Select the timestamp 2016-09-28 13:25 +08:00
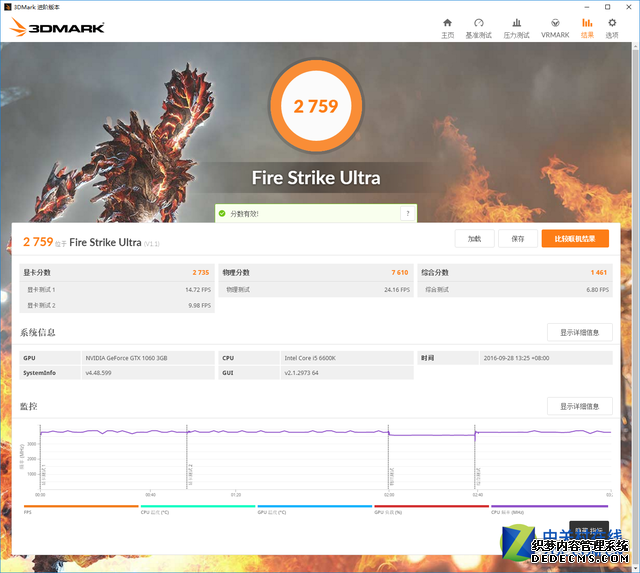Screen dimensions: 640x573 pos(516,358)
